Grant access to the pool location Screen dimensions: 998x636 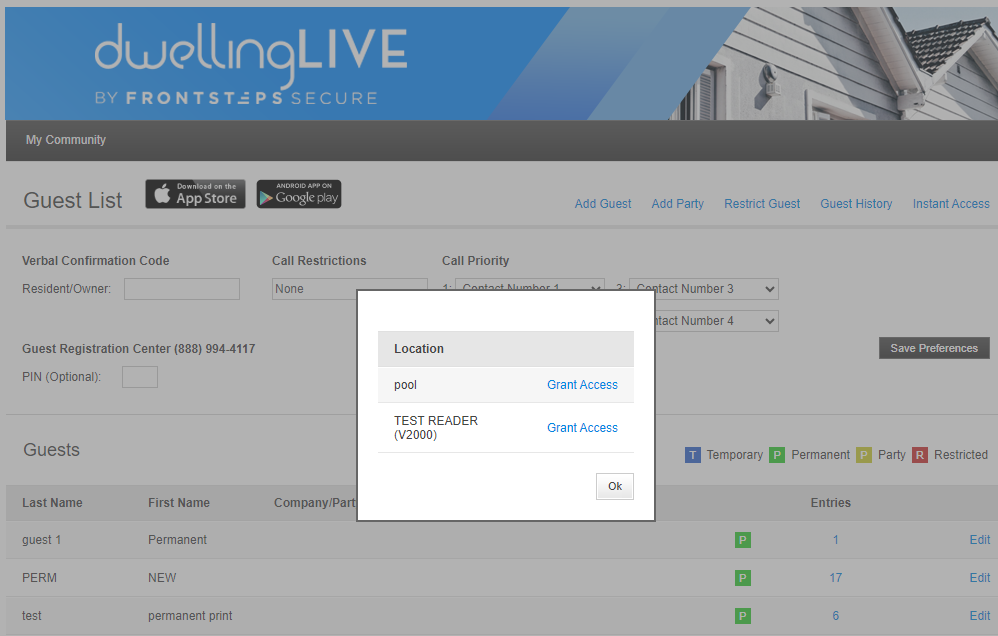coord(582,385)
